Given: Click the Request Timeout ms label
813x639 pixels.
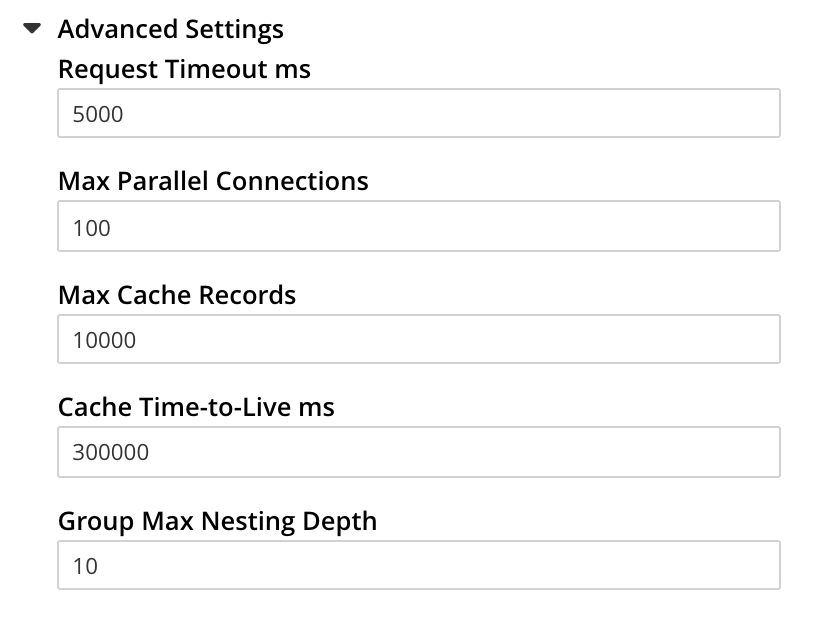Looking at the screenshot, I should click(x=184, y=69).
